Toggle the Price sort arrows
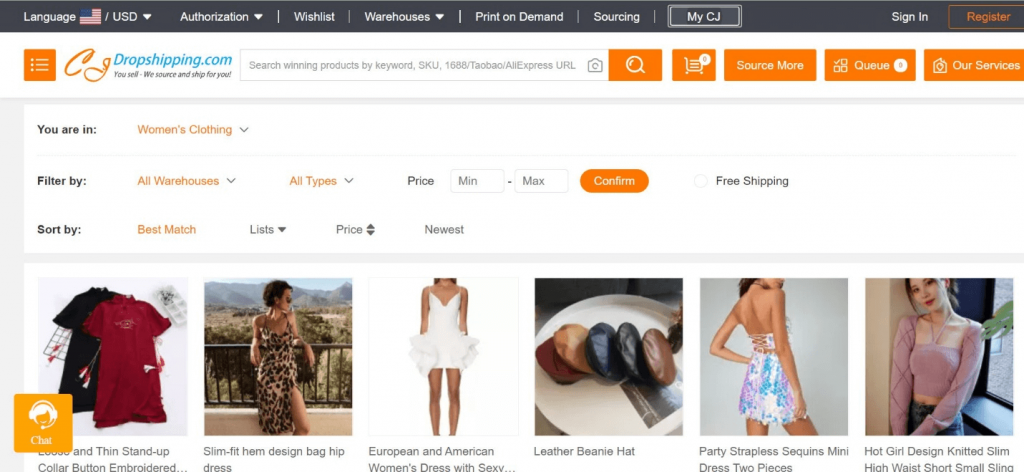This screenshot has height=472, width=1024. [x=370, y=230]
